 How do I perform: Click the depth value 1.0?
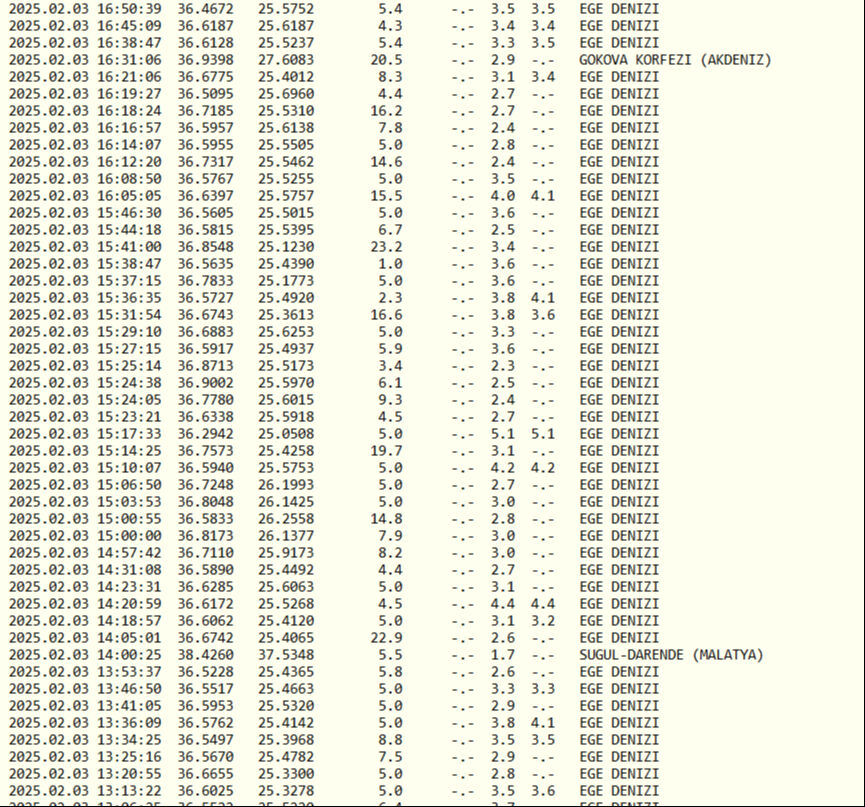click(390, 264)
